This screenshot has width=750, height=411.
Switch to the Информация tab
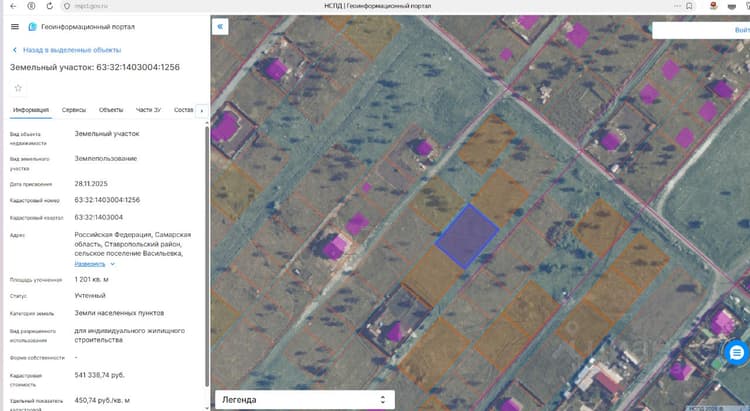(x=31, y=110)
